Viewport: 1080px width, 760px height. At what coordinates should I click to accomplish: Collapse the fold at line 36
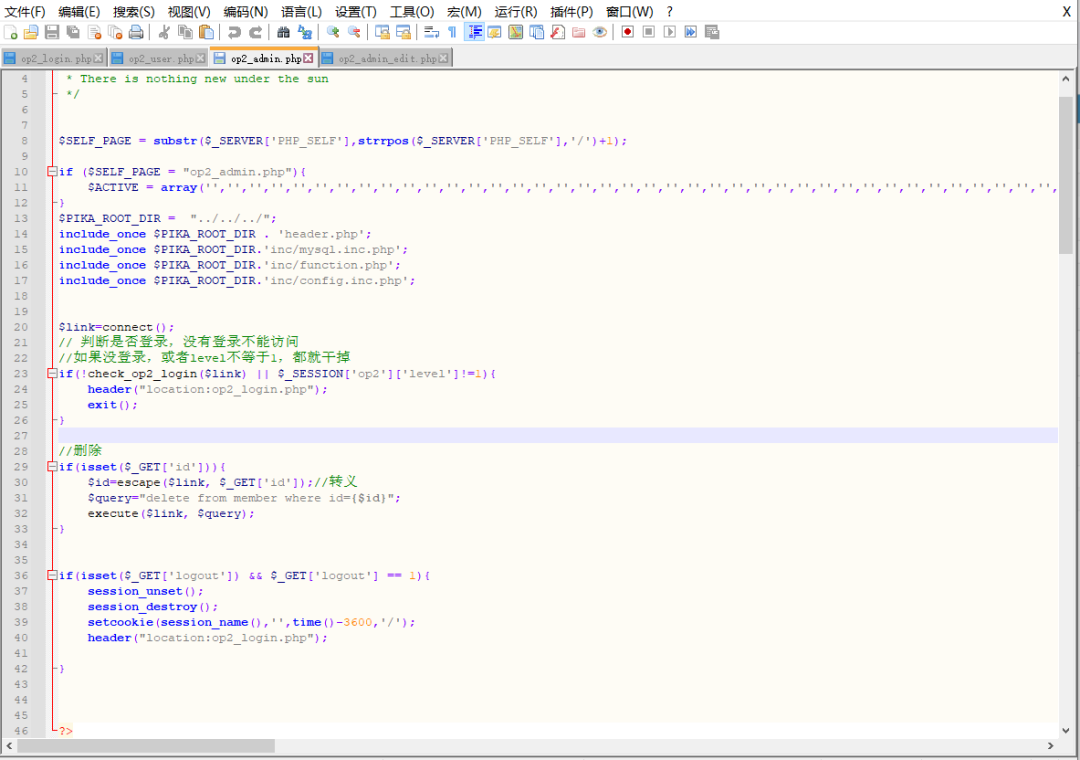pyautogui.click(x=52, y=575)
